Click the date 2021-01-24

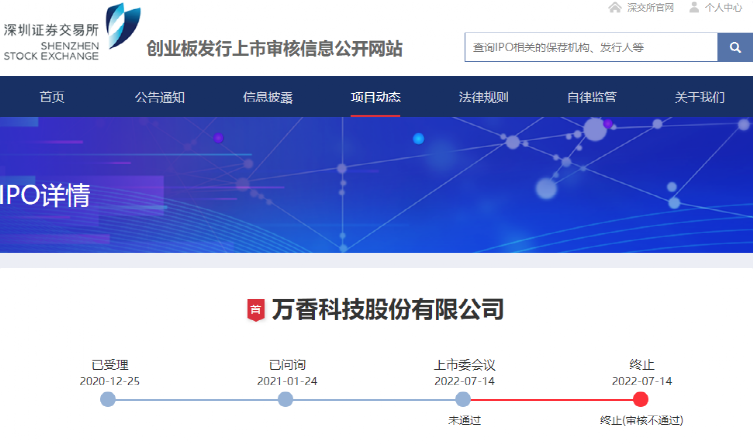point(287,381)
